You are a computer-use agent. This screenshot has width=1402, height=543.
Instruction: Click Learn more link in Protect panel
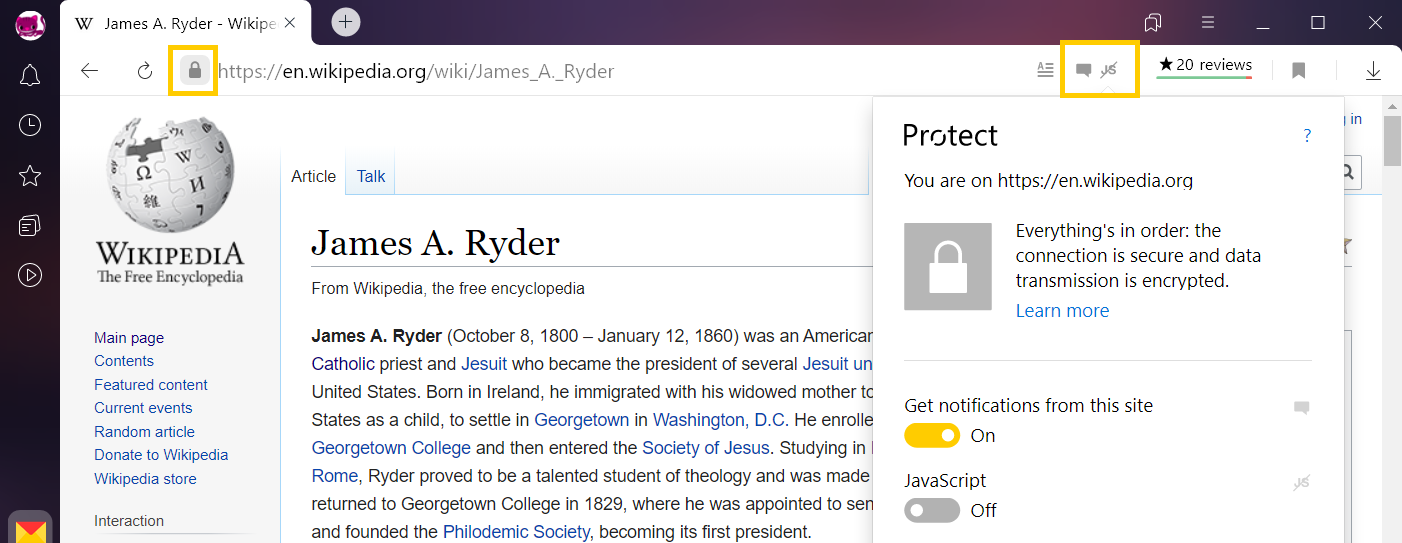[1062, 311]
